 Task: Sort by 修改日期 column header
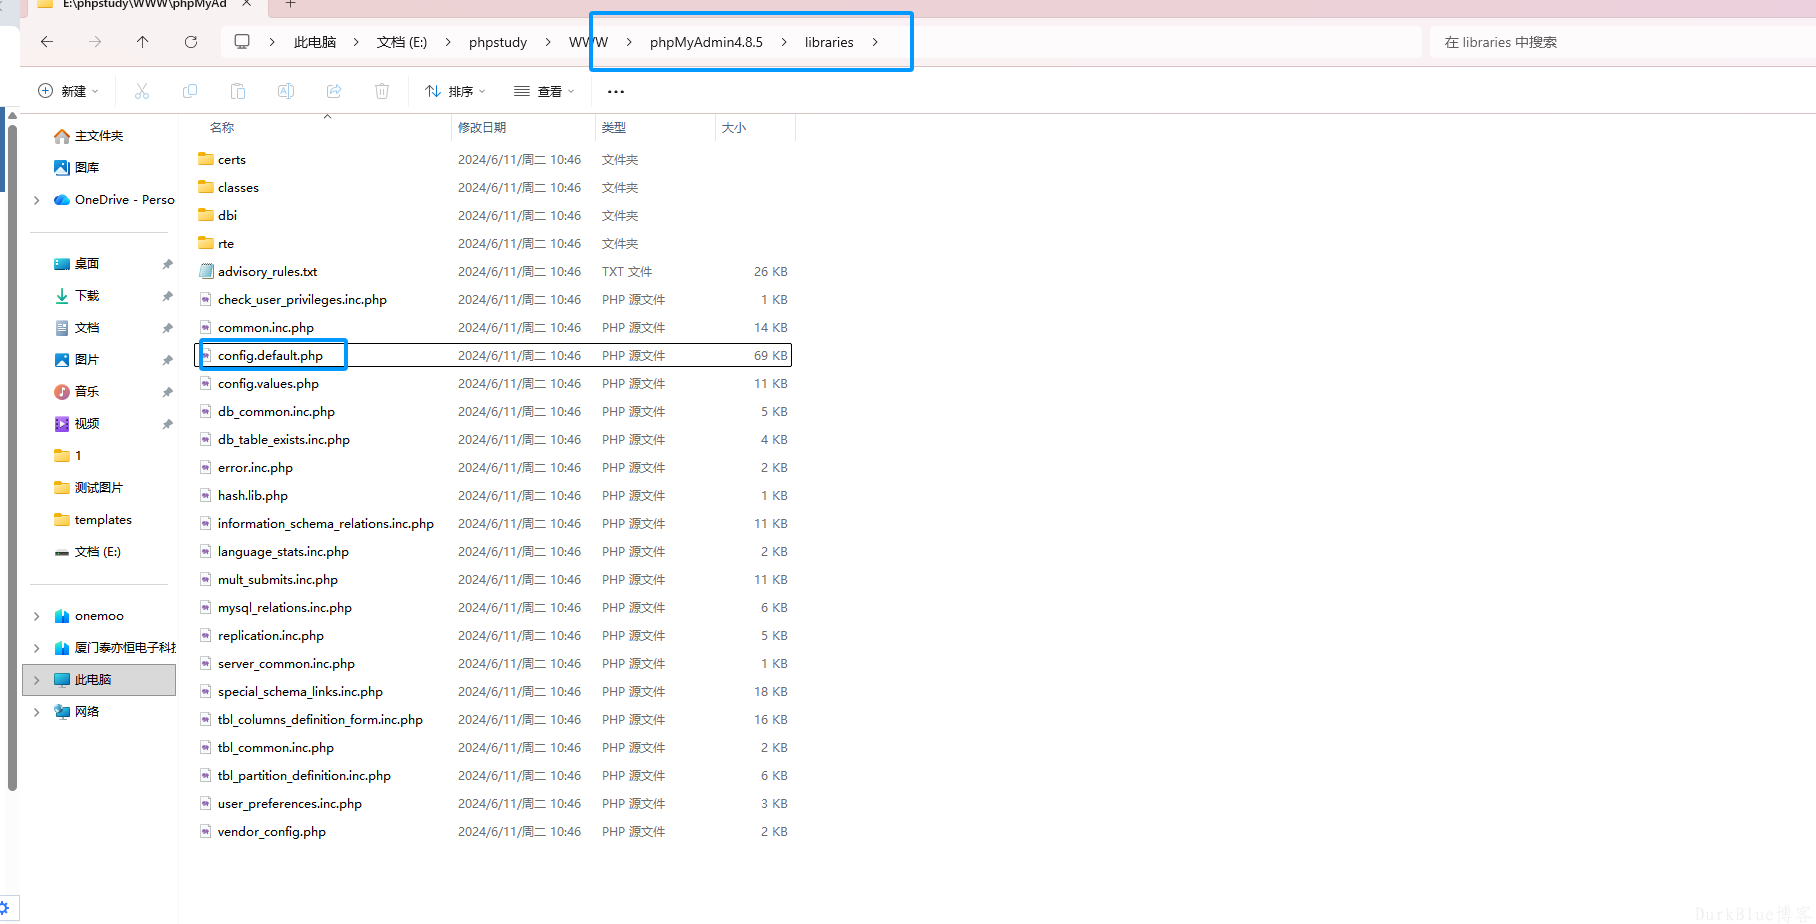(x=482, y=128)
